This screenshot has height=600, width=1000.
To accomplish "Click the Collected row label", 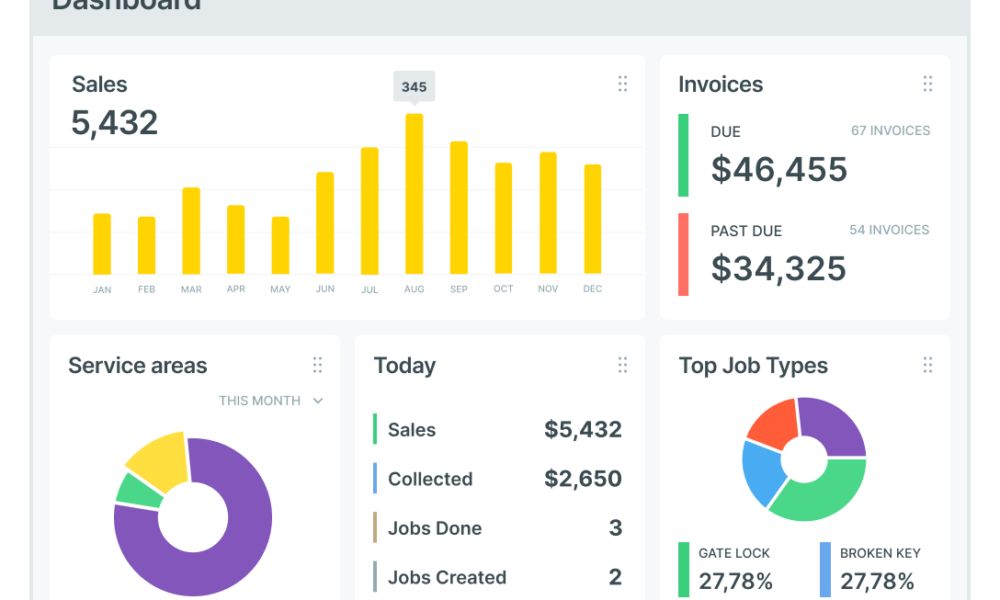I will (430, 479).
